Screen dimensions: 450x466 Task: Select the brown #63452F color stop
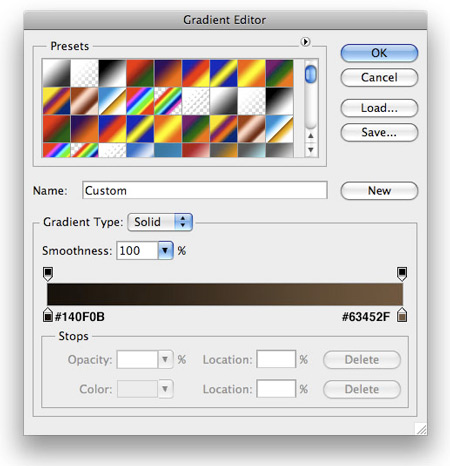pos(402,315)
